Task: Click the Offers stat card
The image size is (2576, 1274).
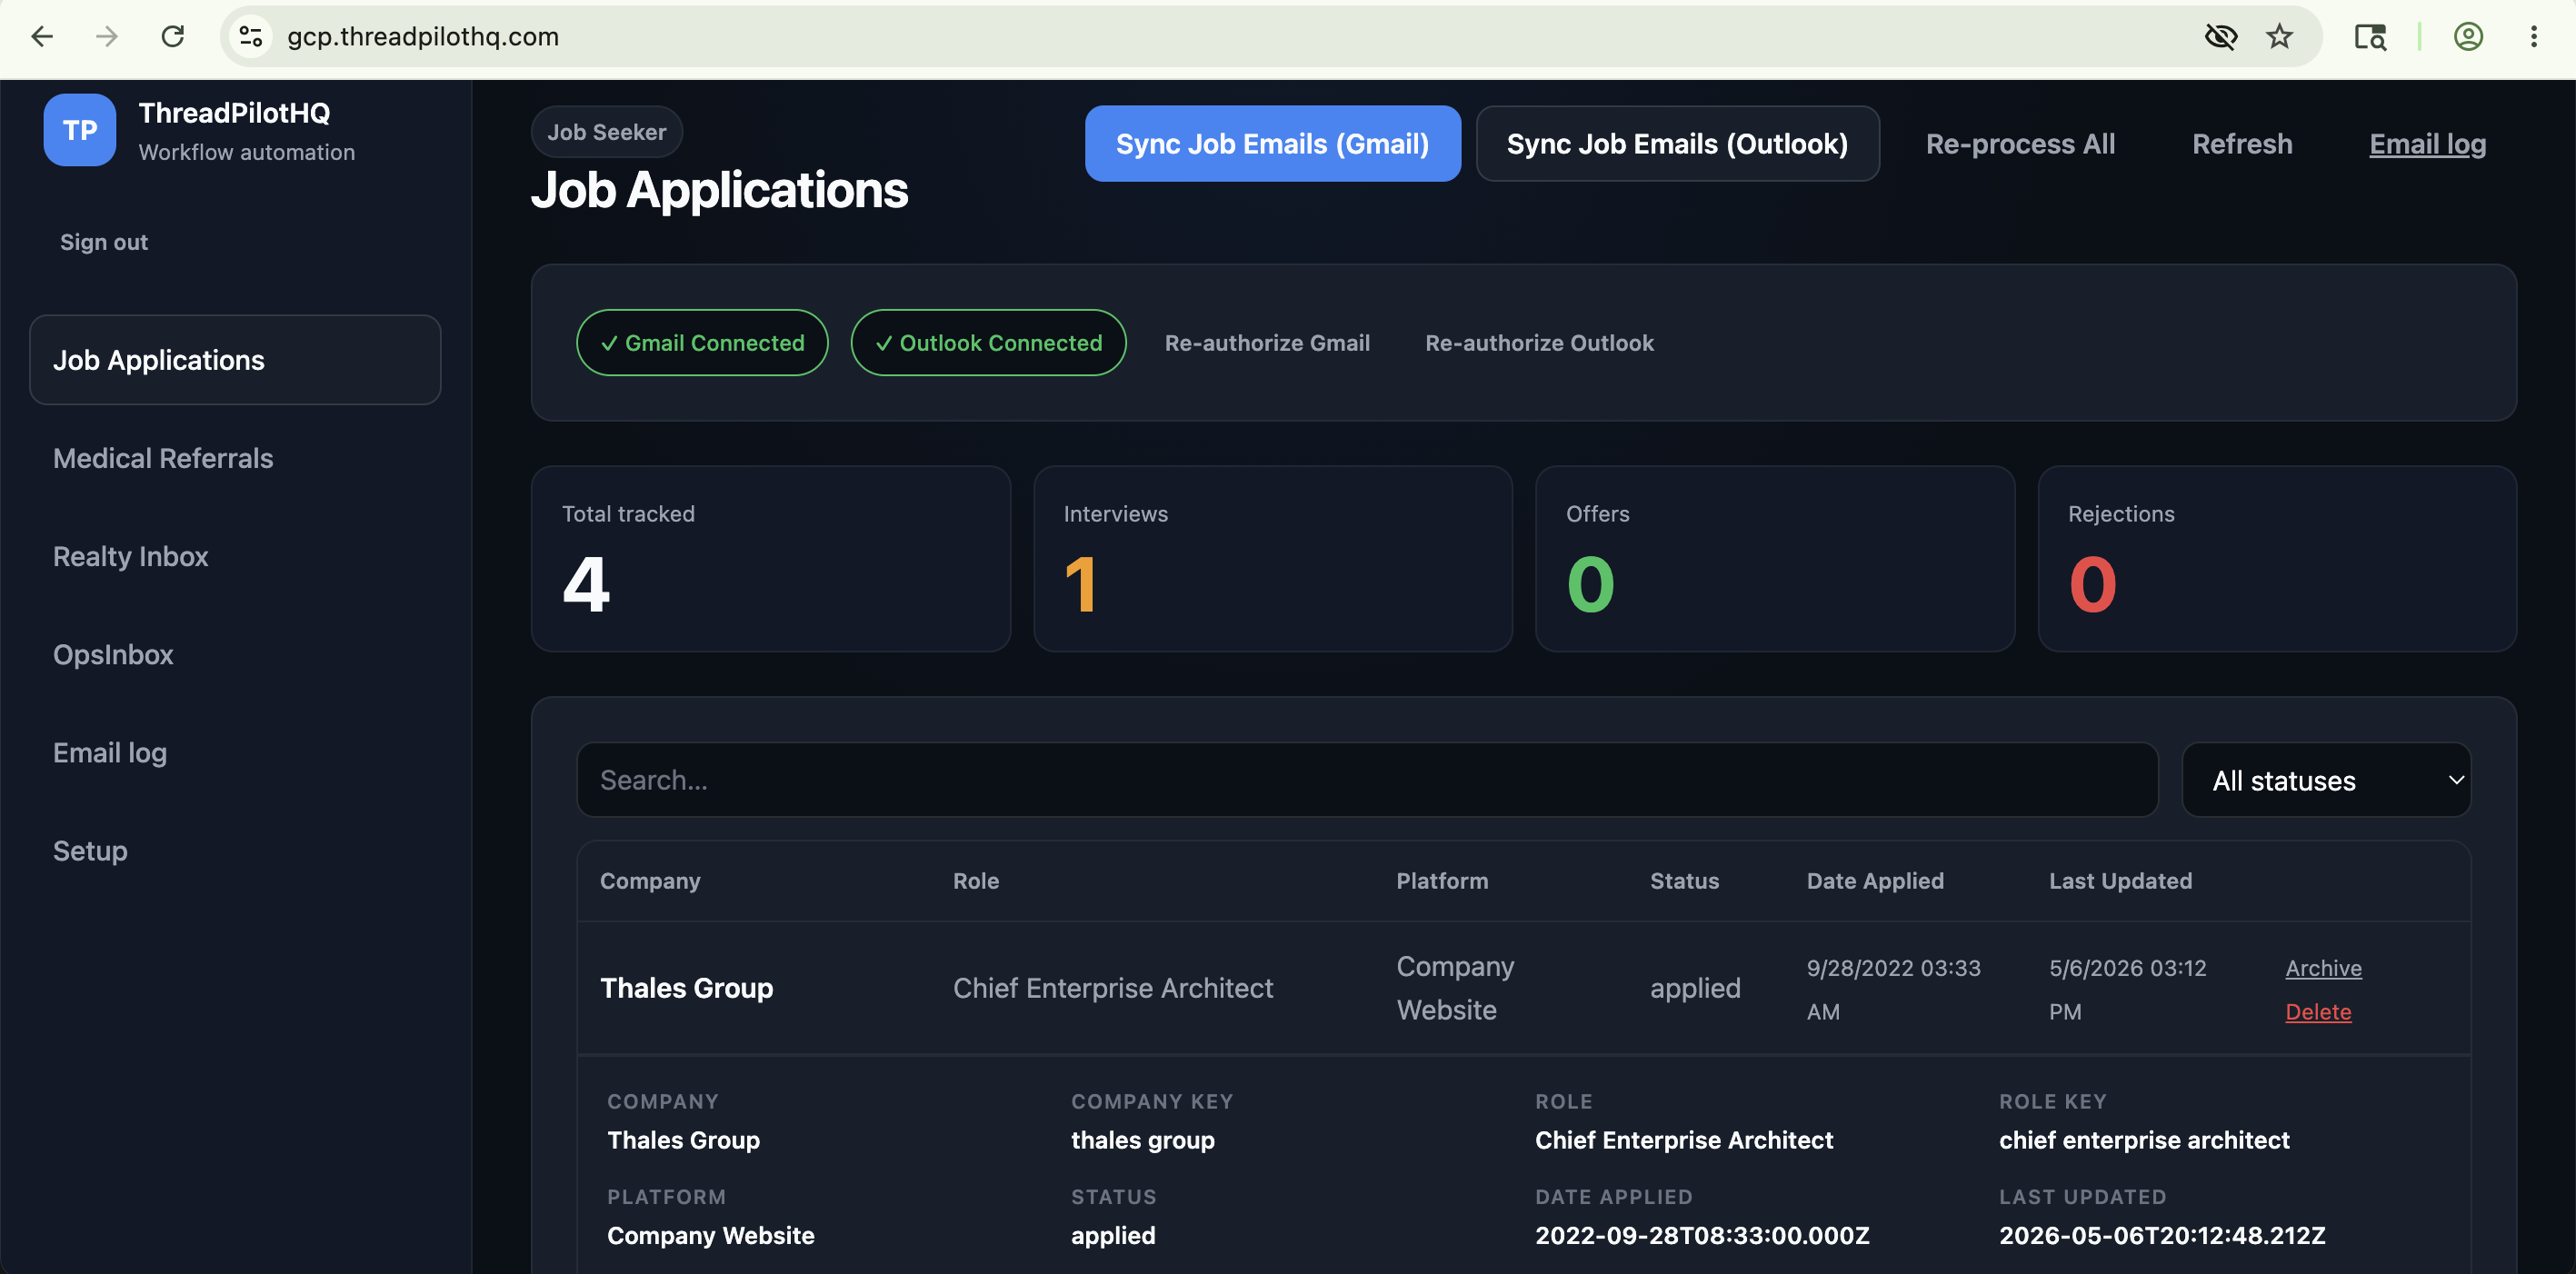Action: (x=1775, y=559)
